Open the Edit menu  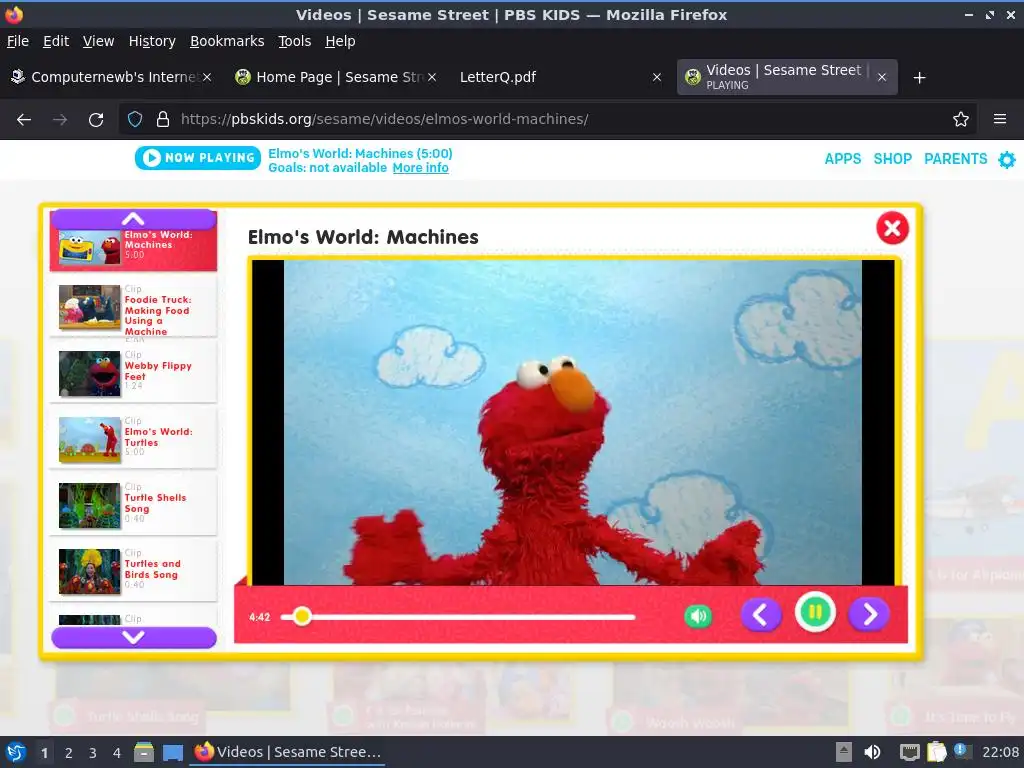[x=56, y=41]
